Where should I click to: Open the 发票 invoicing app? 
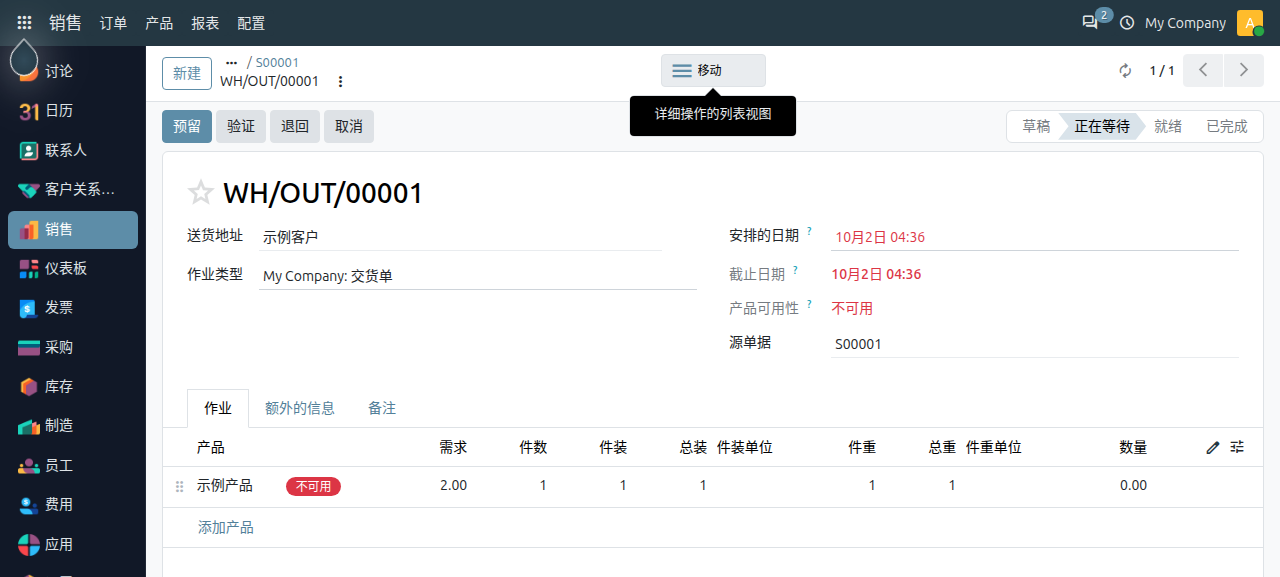click(72, 308)
